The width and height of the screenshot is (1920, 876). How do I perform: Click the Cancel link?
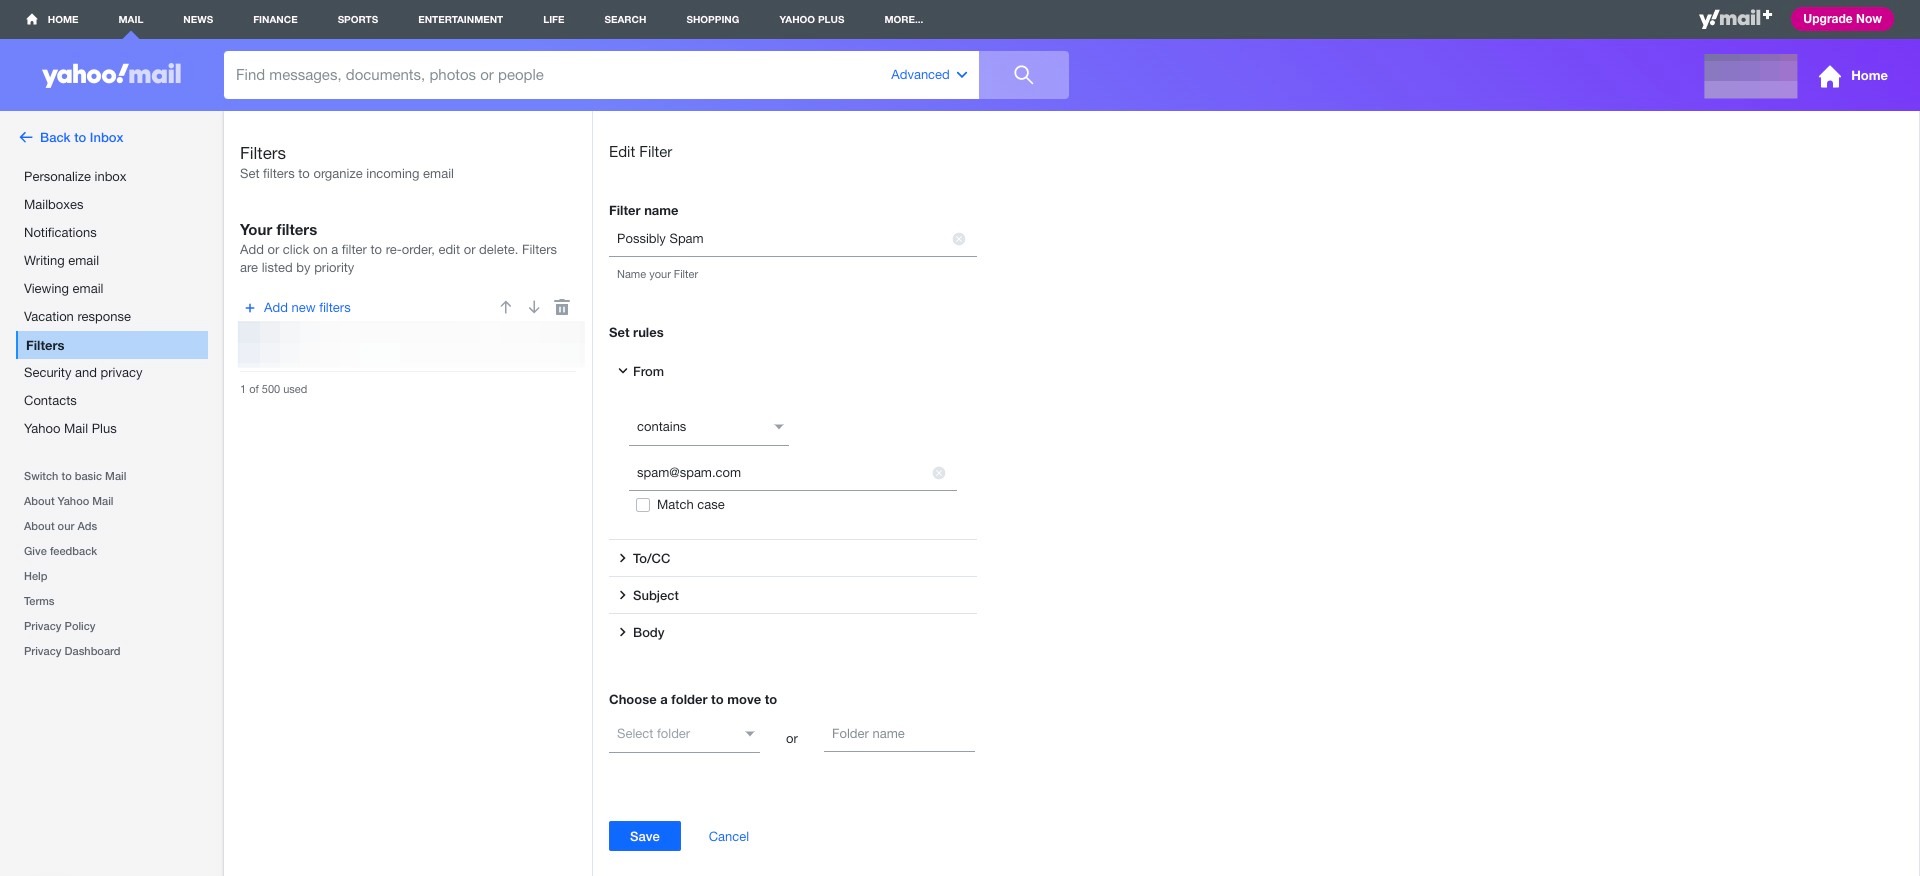(x=728, y=836)
